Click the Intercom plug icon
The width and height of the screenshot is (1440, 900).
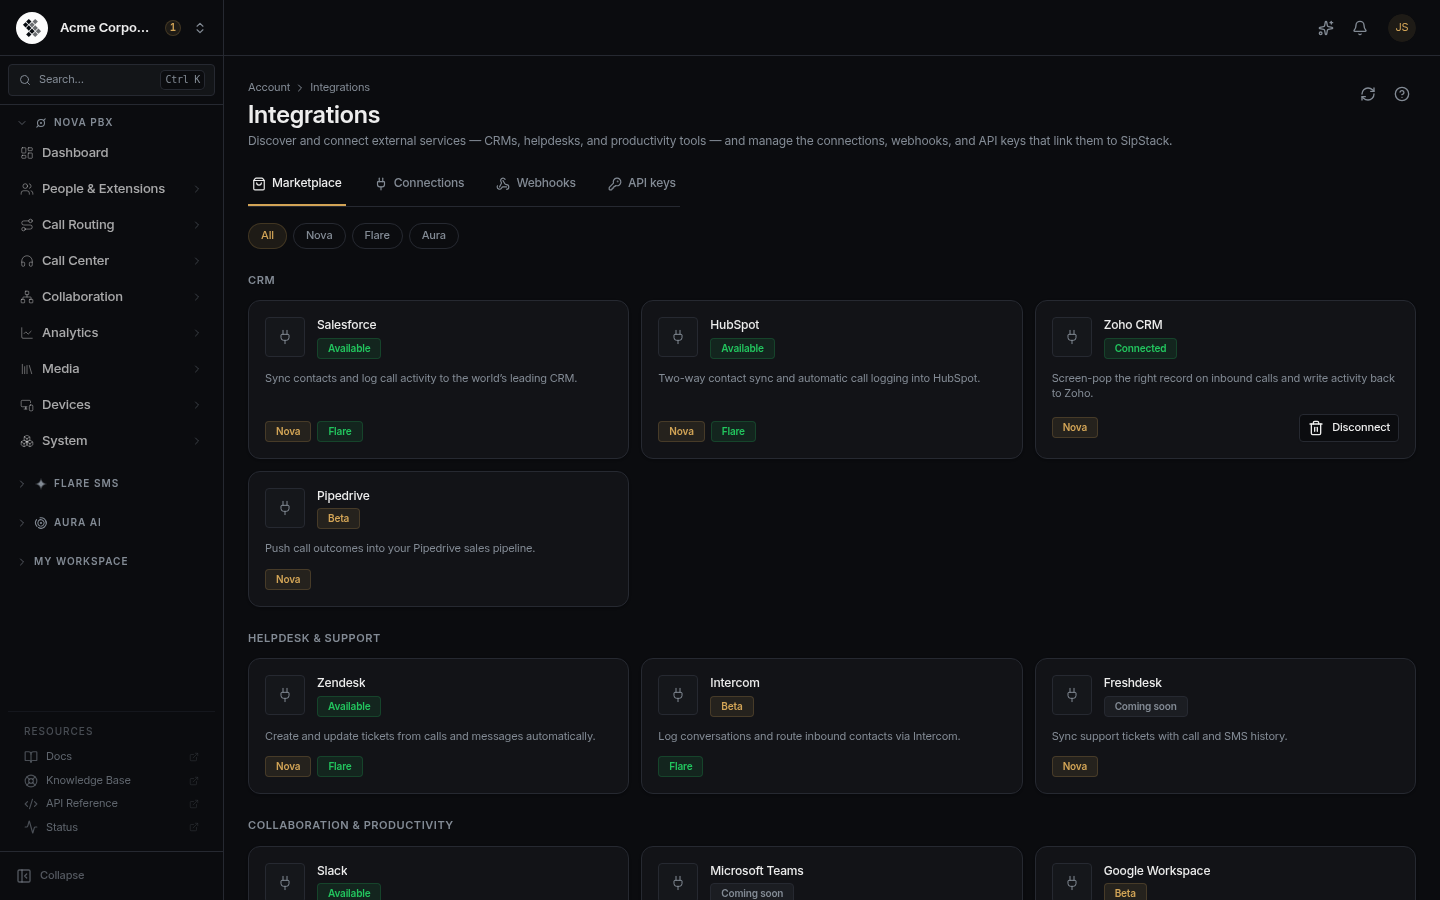pyautogui.click(x=678, y=695)
